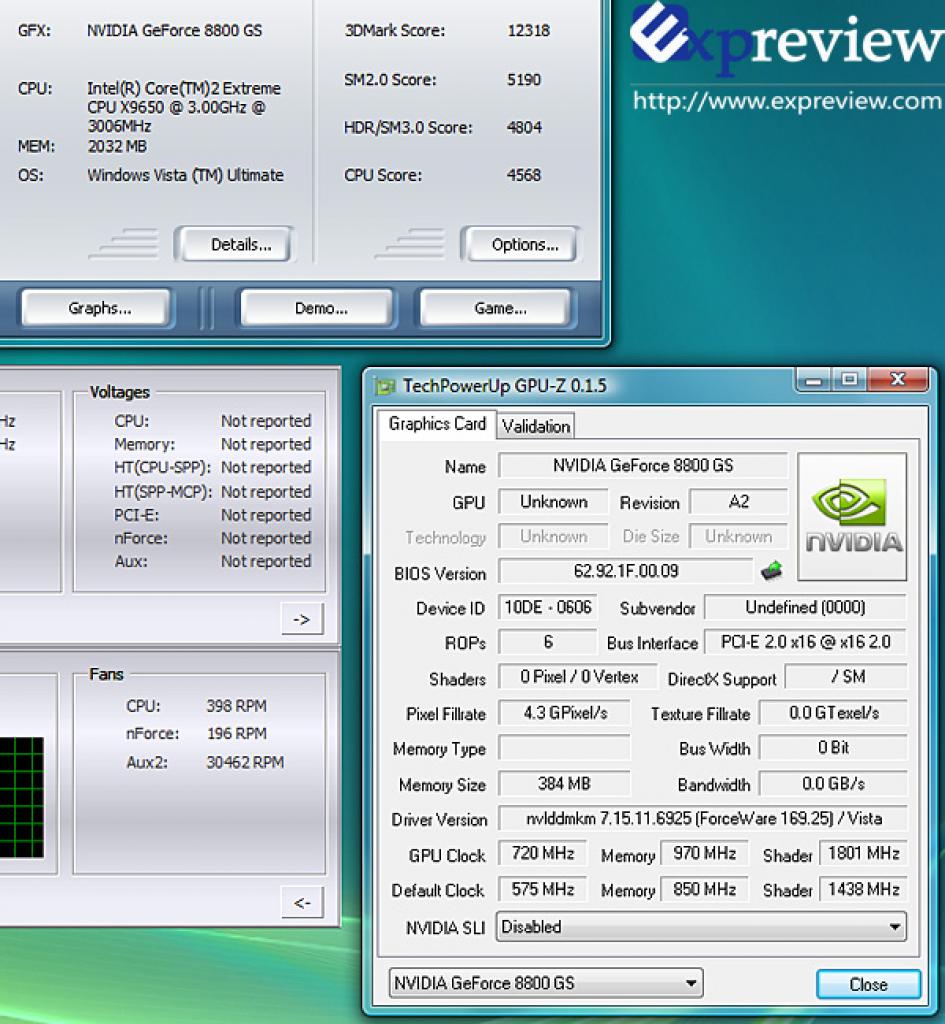The height and width of the screenshot is (1024, 945).
Task: Open the 3DMark Details... button
Action: (236, 244)
